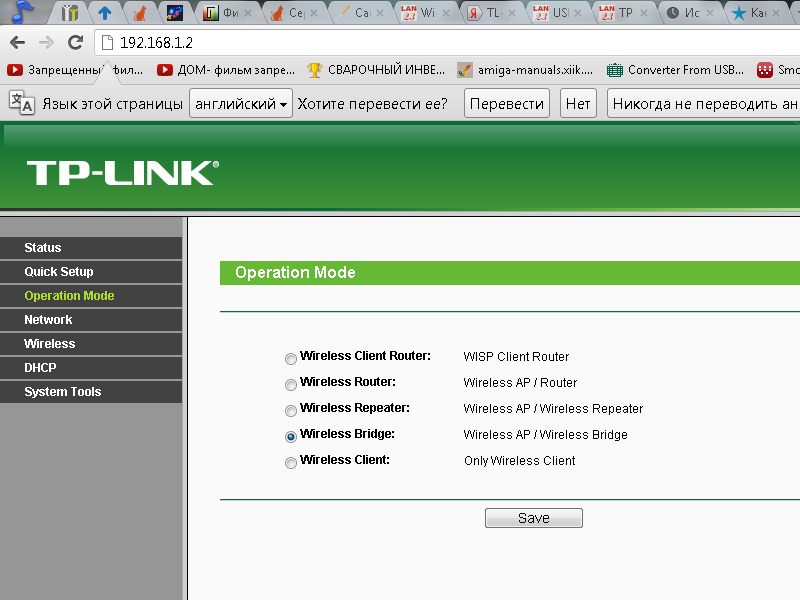This screenshot has width=800, height=600.
Task: Open the английский language dropdown
Action: (241, 104)
